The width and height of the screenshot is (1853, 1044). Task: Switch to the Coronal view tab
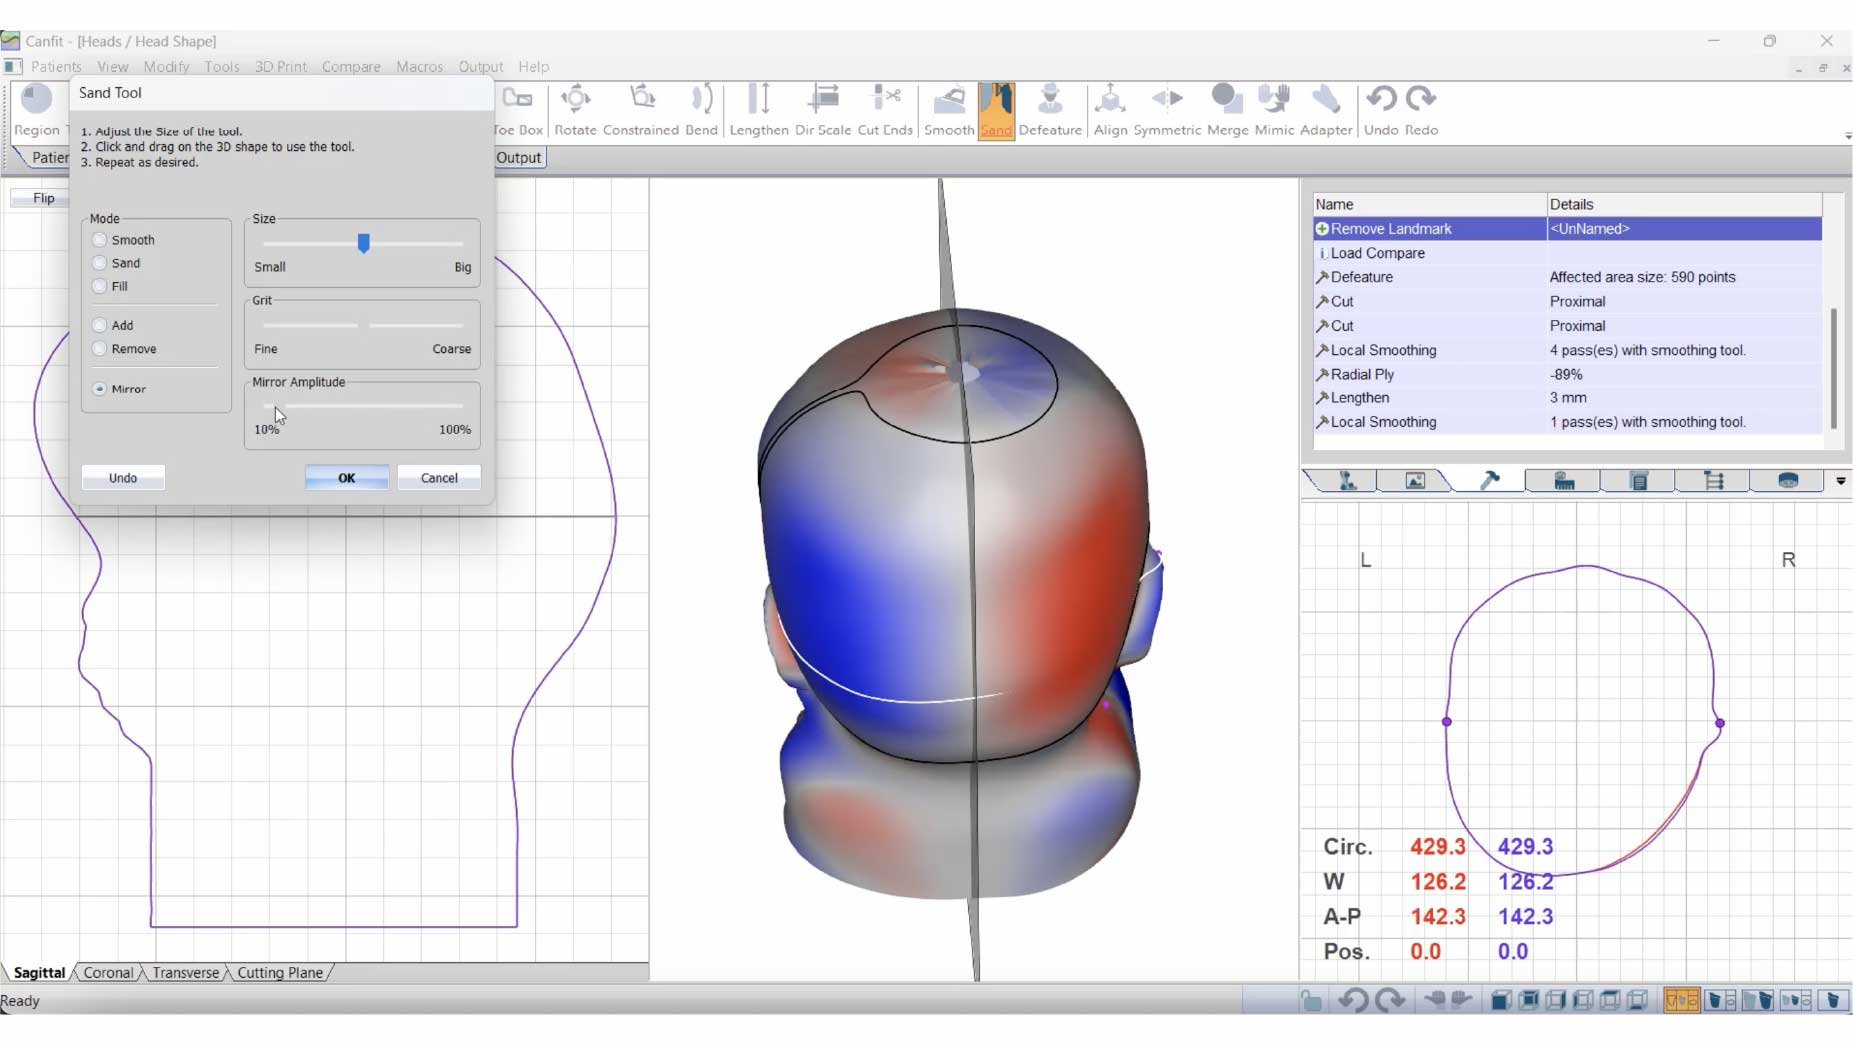[x=108, y=972]
